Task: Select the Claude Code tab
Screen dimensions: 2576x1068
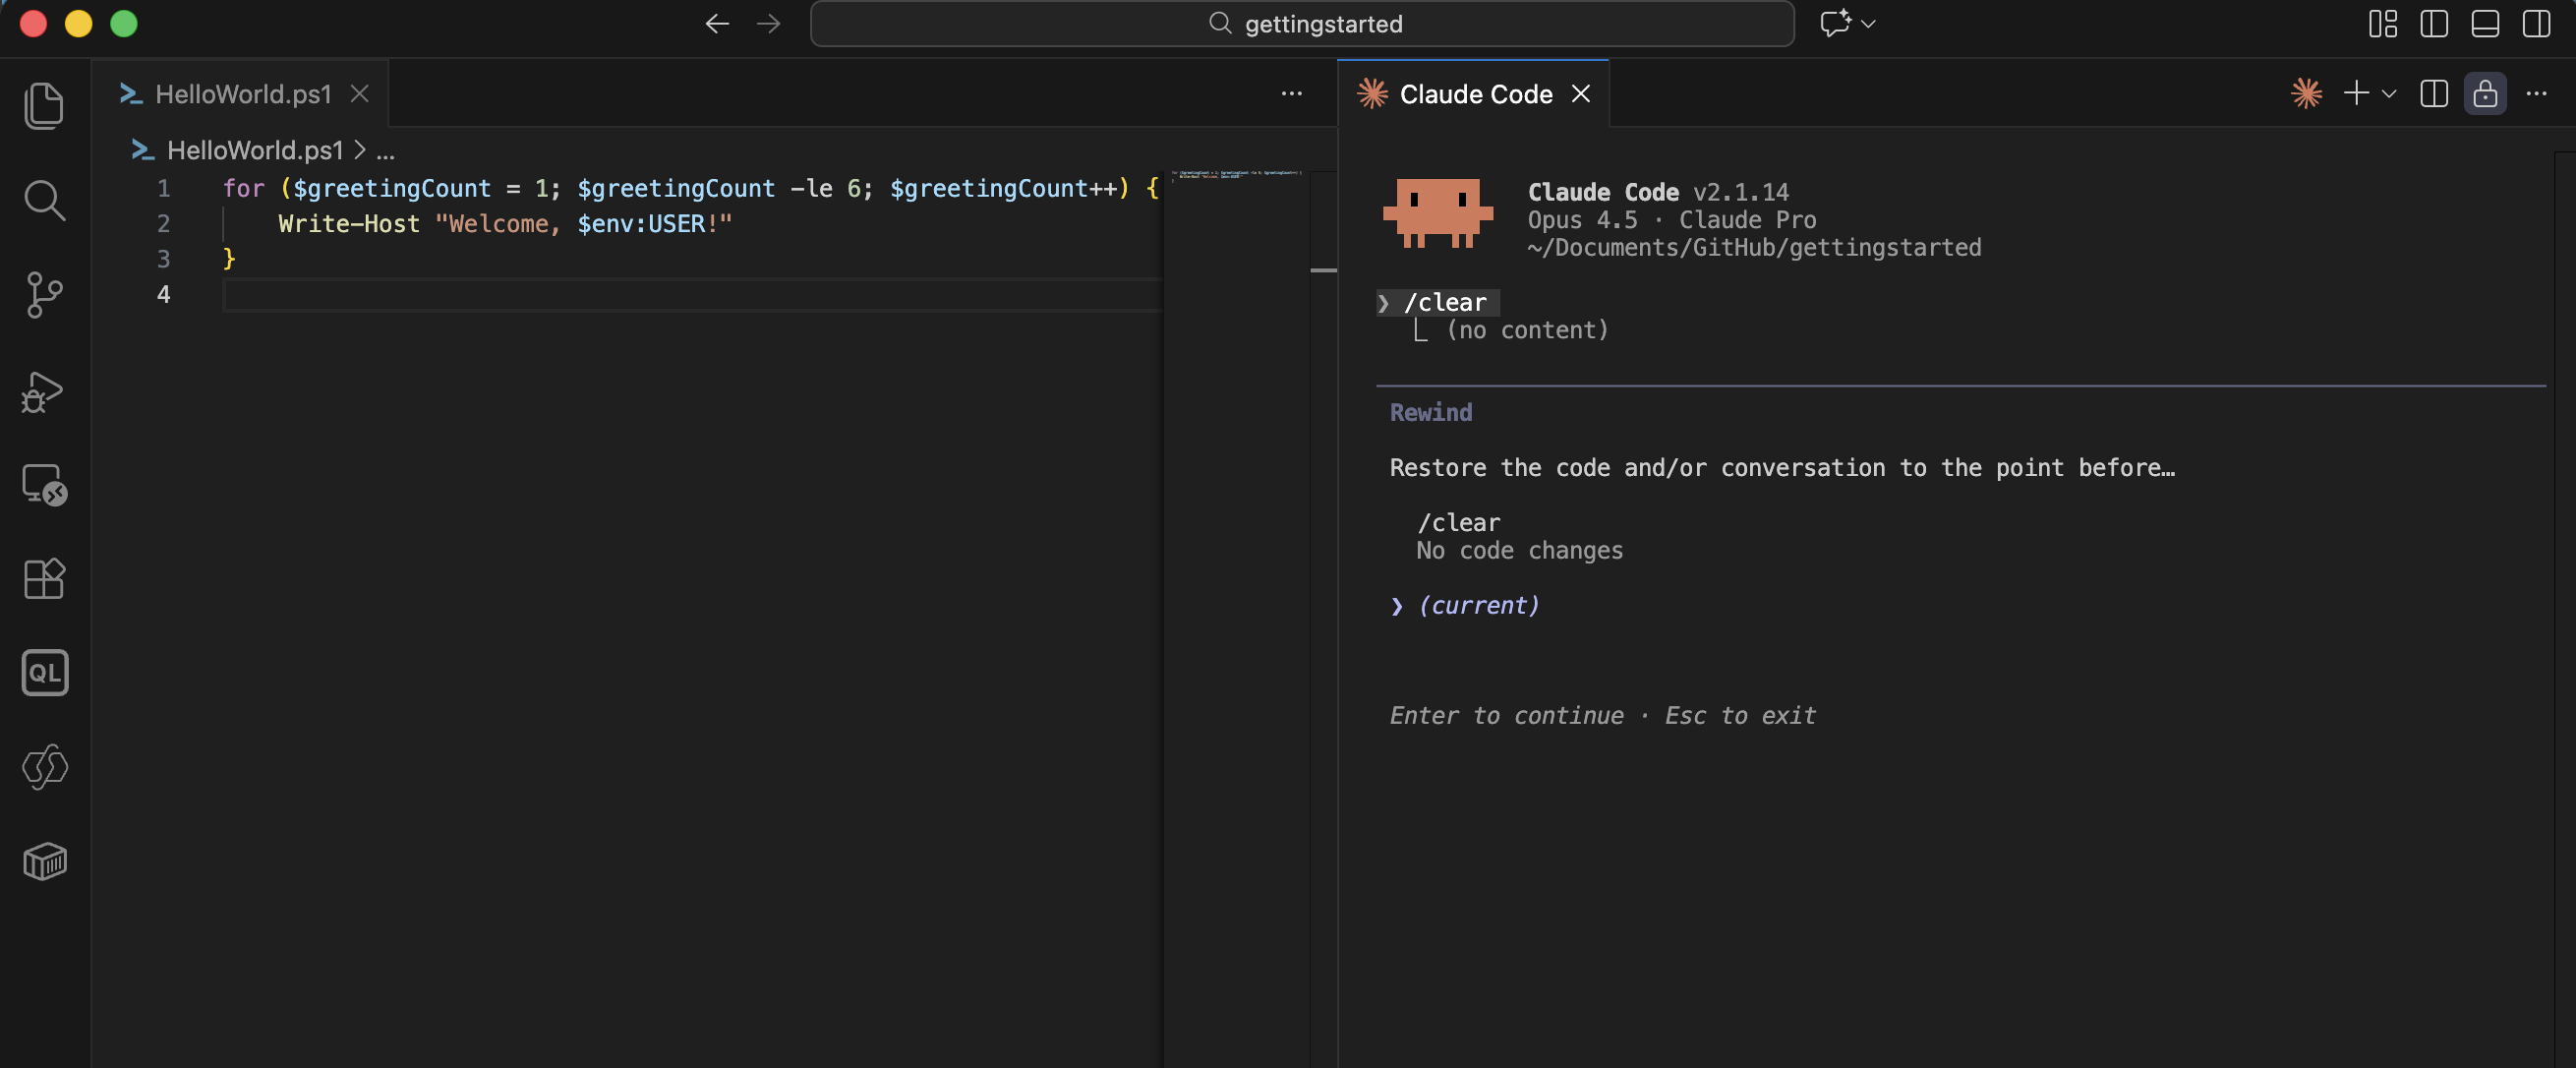Action: point(1473,93)
